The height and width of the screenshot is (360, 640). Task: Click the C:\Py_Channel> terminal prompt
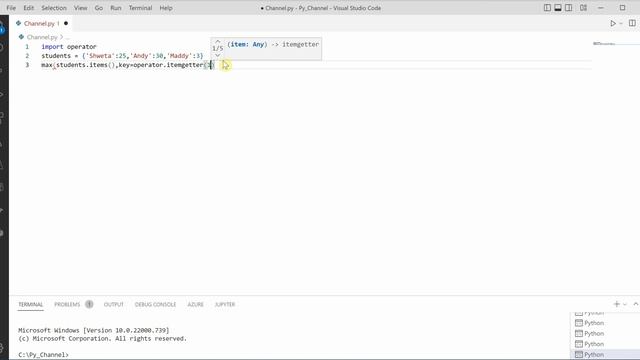tap(43, 355)
